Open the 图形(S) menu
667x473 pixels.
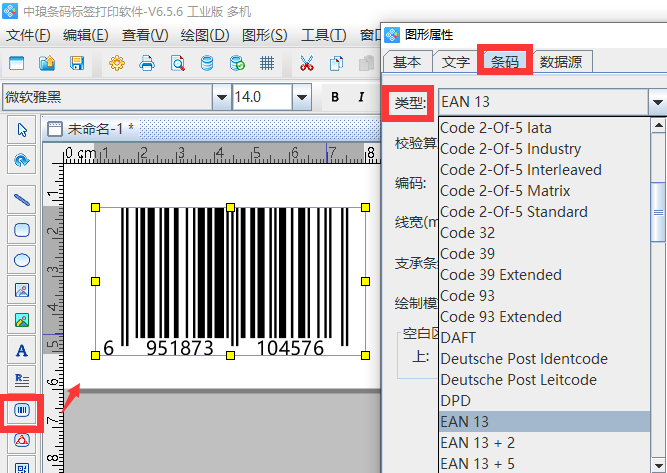[x=265, y=35]
